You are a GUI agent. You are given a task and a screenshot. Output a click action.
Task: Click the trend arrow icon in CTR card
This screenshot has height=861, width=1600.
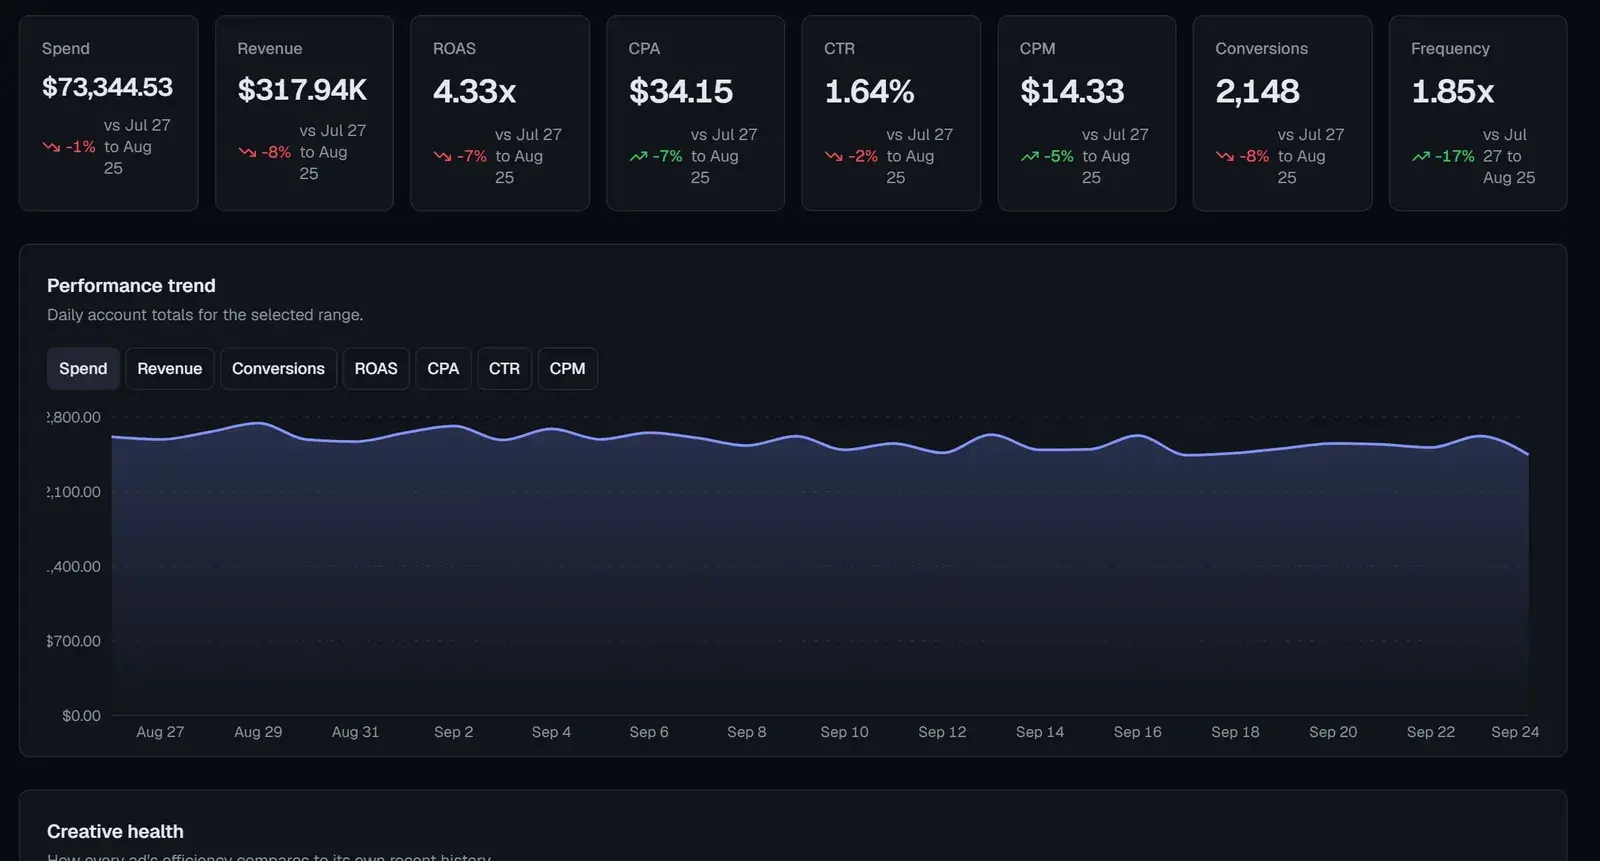click(833, 156)
